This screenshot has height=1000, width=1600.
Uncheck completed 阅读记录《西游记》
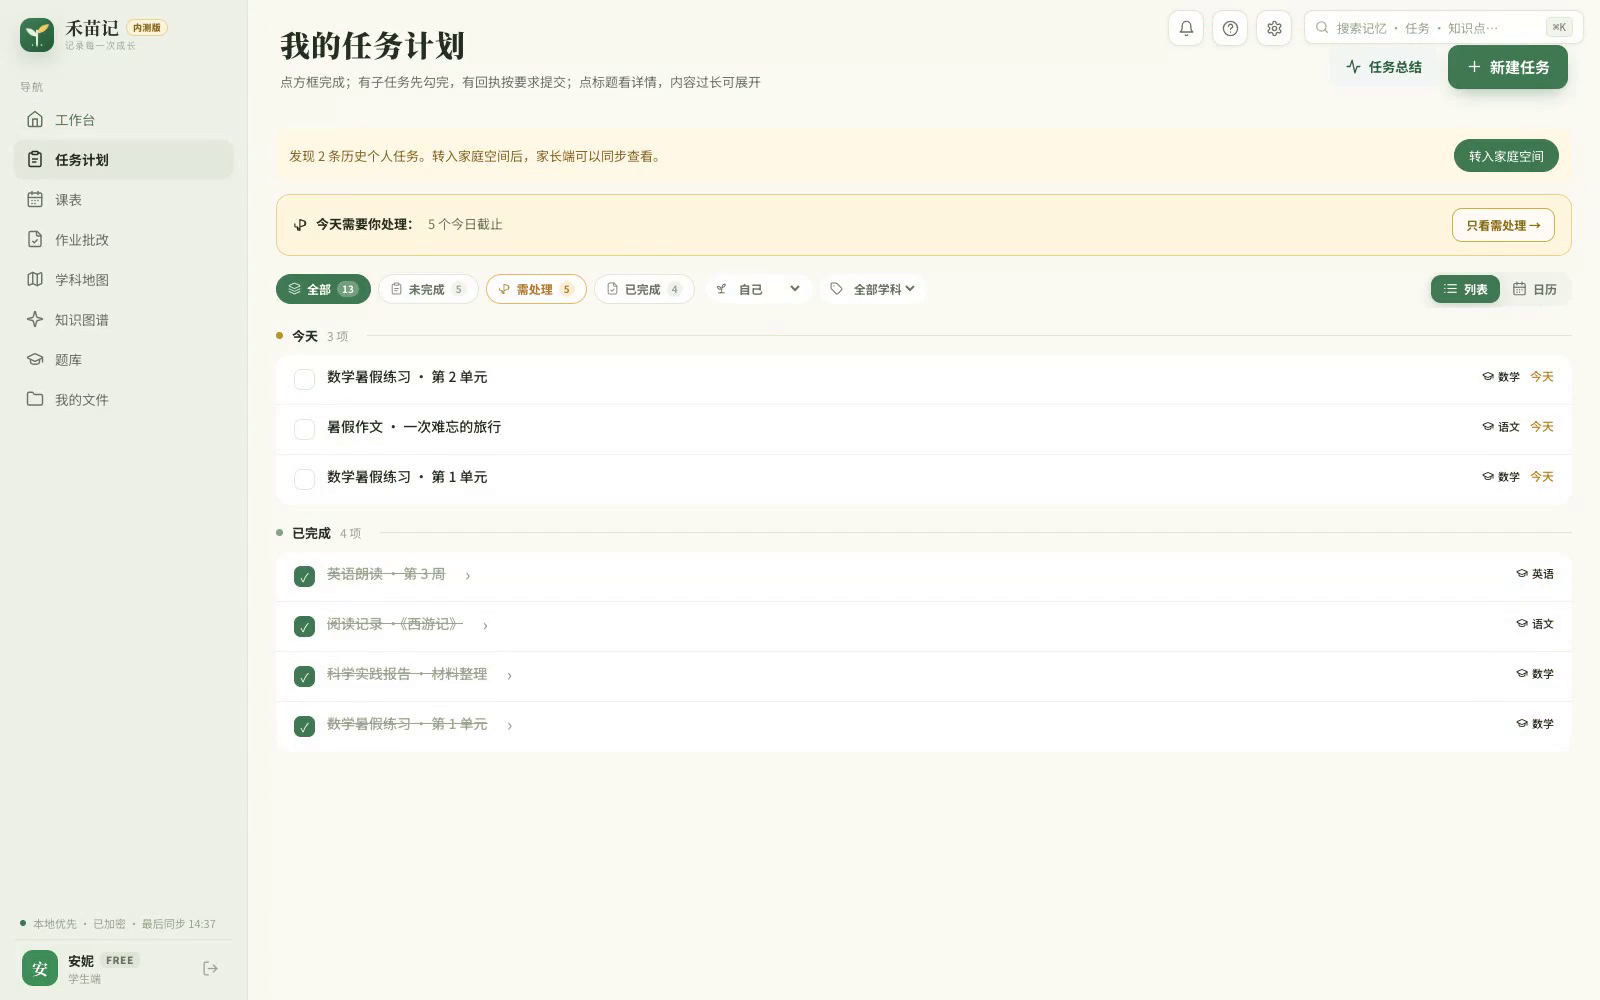point(305,626)
